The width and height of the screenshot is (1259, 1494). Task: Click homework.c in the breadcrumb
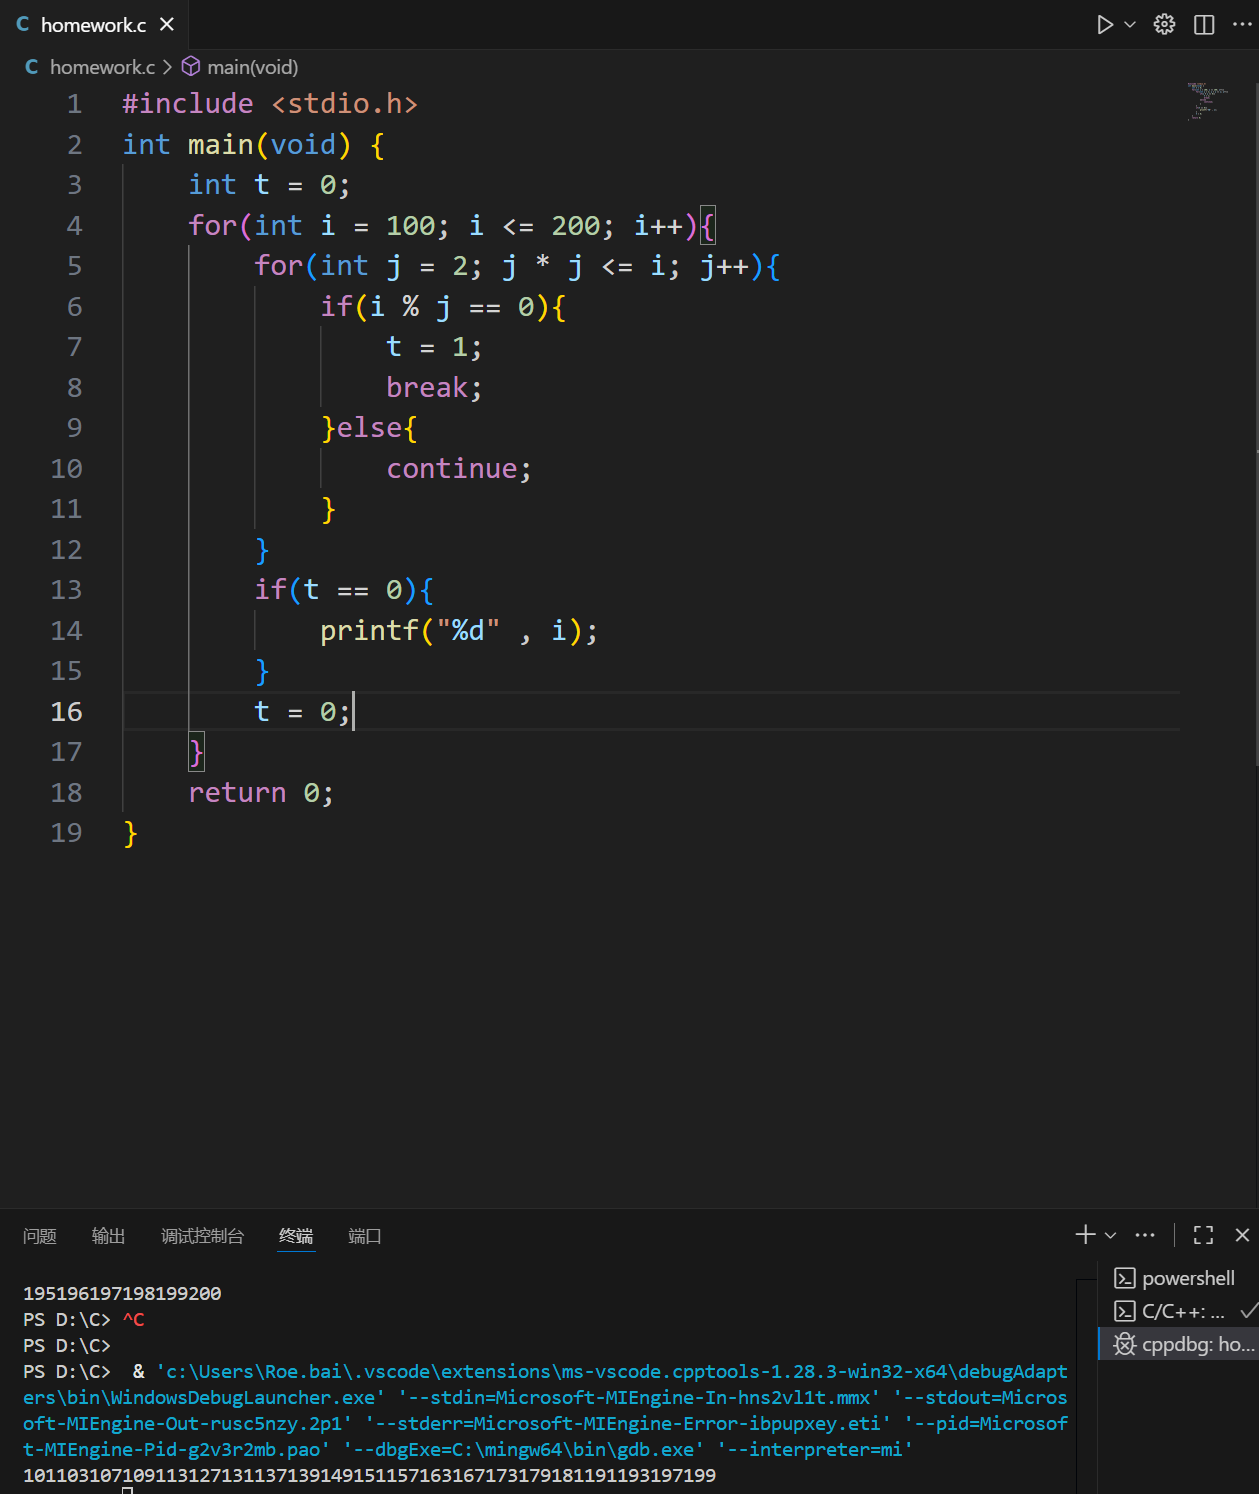tap(102, 67)
